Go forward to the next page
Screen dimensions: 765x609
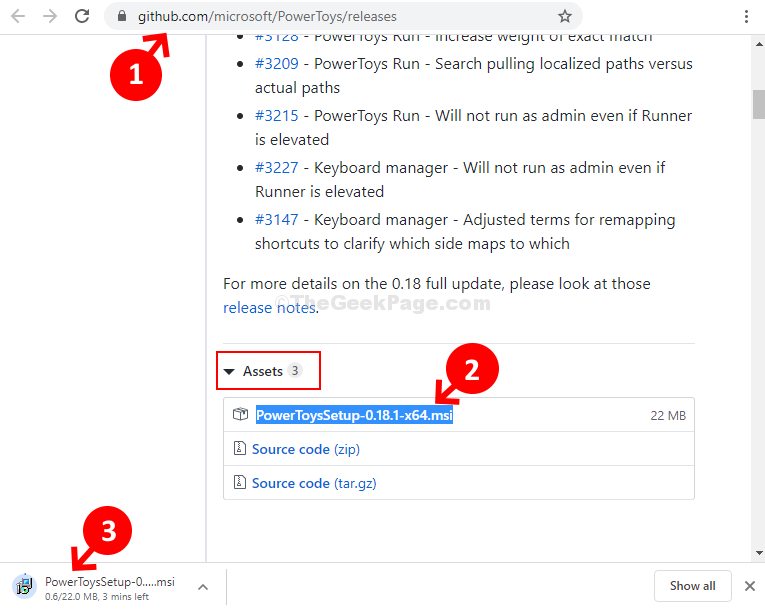(50, 16)
